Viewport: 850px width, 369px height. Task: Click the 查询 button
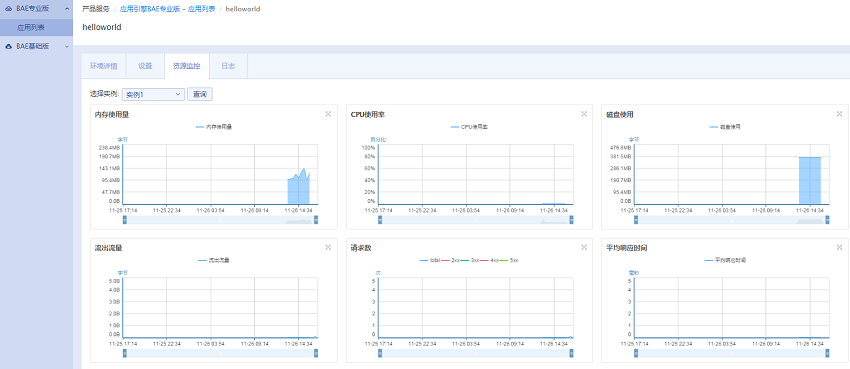pyautogui.click(x=200, y=94)
